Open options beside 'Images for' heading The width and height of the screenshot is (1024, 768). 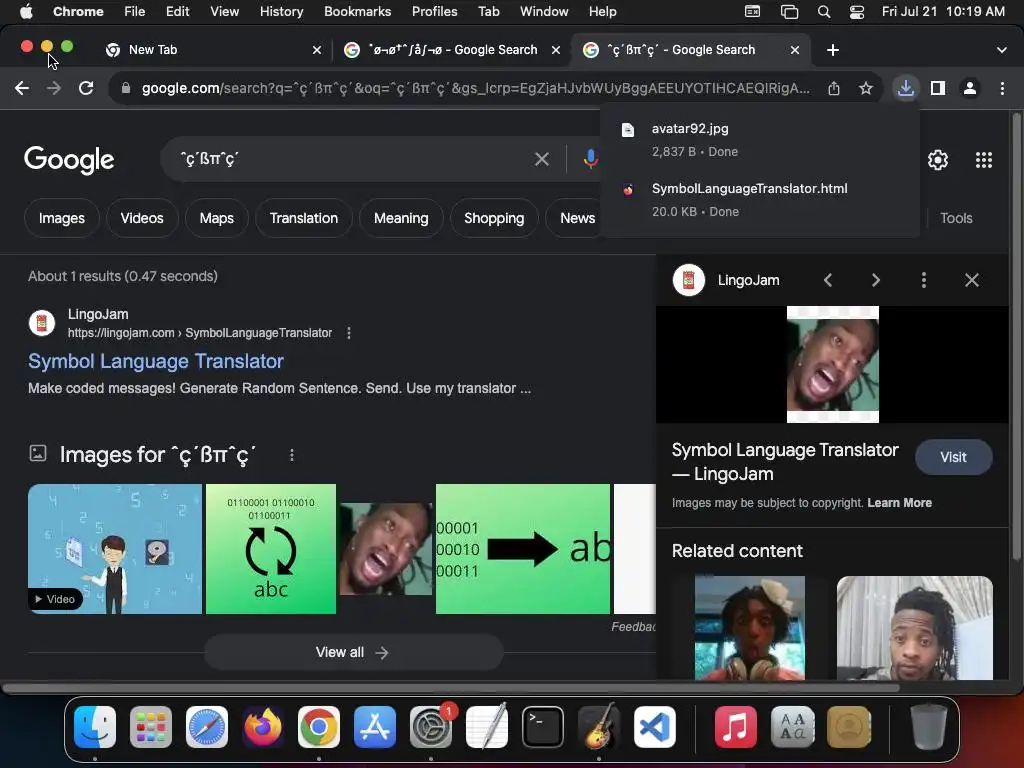(x=292, y=455)
